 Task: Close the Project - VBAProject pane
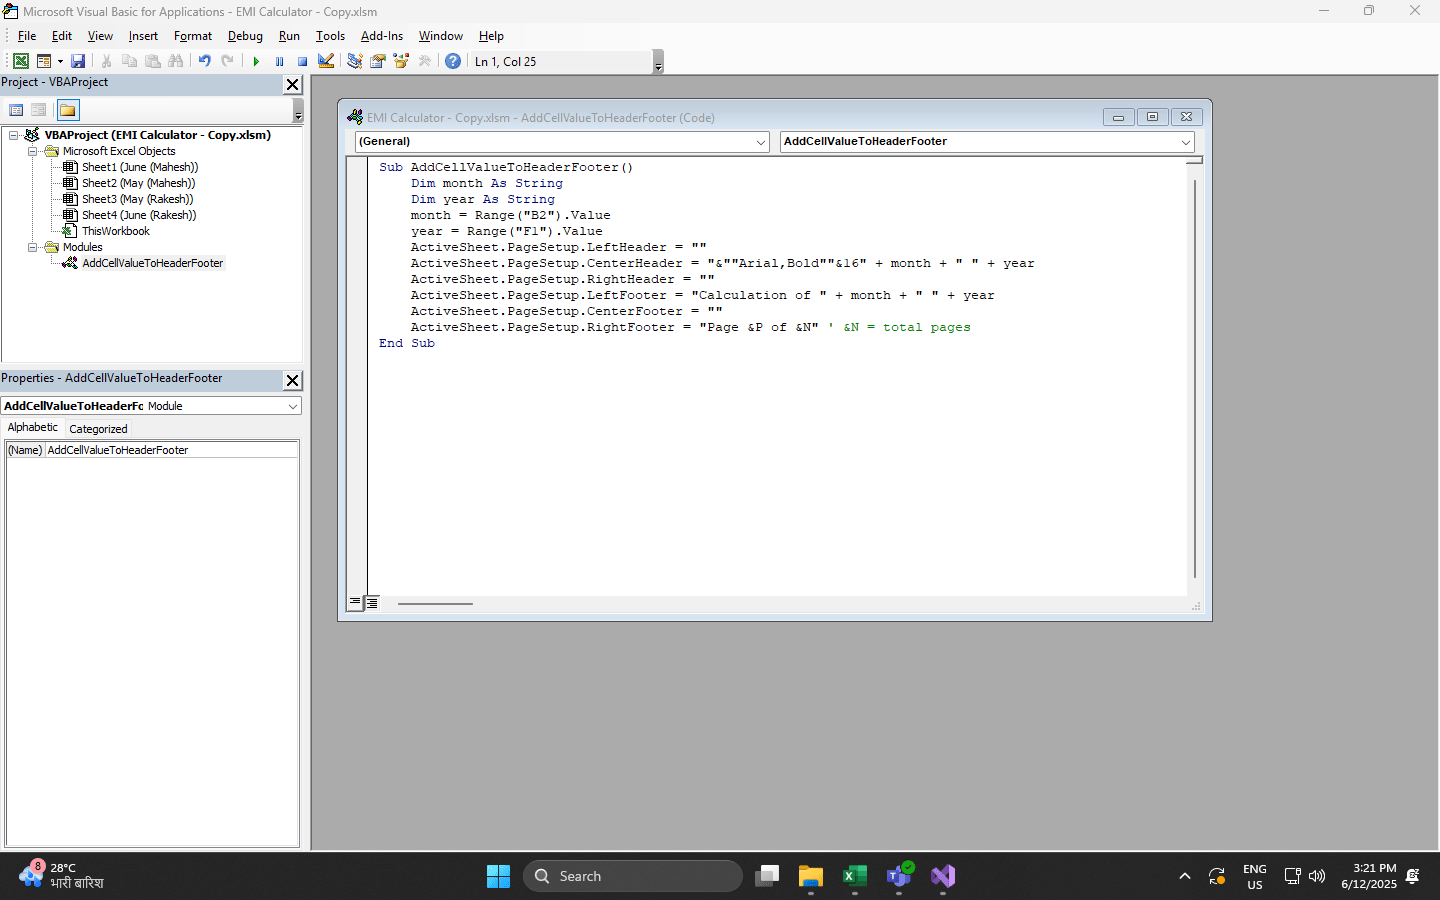point(293,85)
